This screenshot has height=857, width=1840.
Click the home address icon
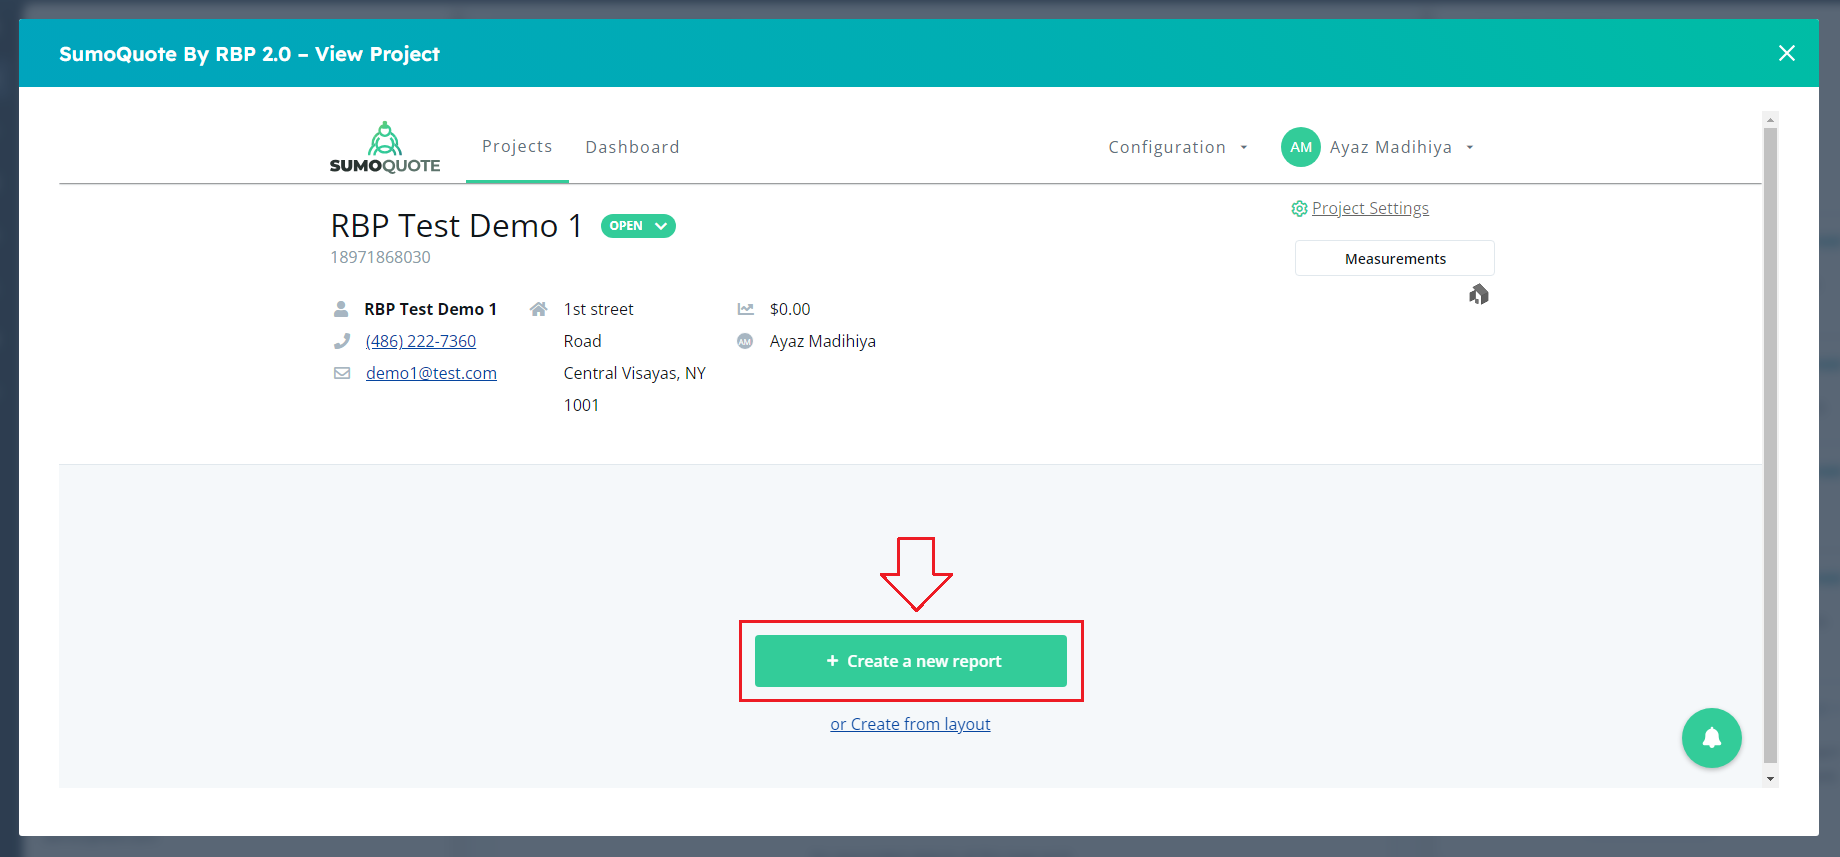[538, 309]
